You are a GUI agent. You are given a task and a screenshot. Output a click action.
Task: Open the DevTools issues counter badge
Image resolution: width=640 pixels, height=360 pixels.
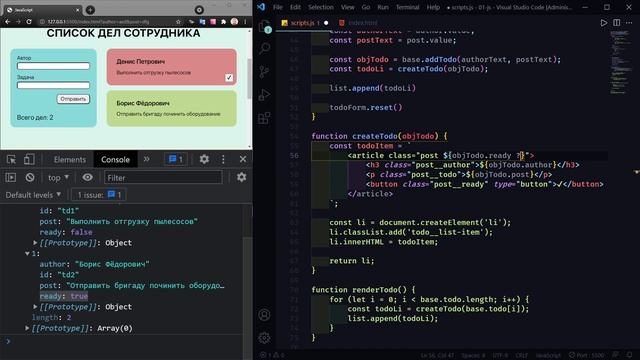pos(176,159)
